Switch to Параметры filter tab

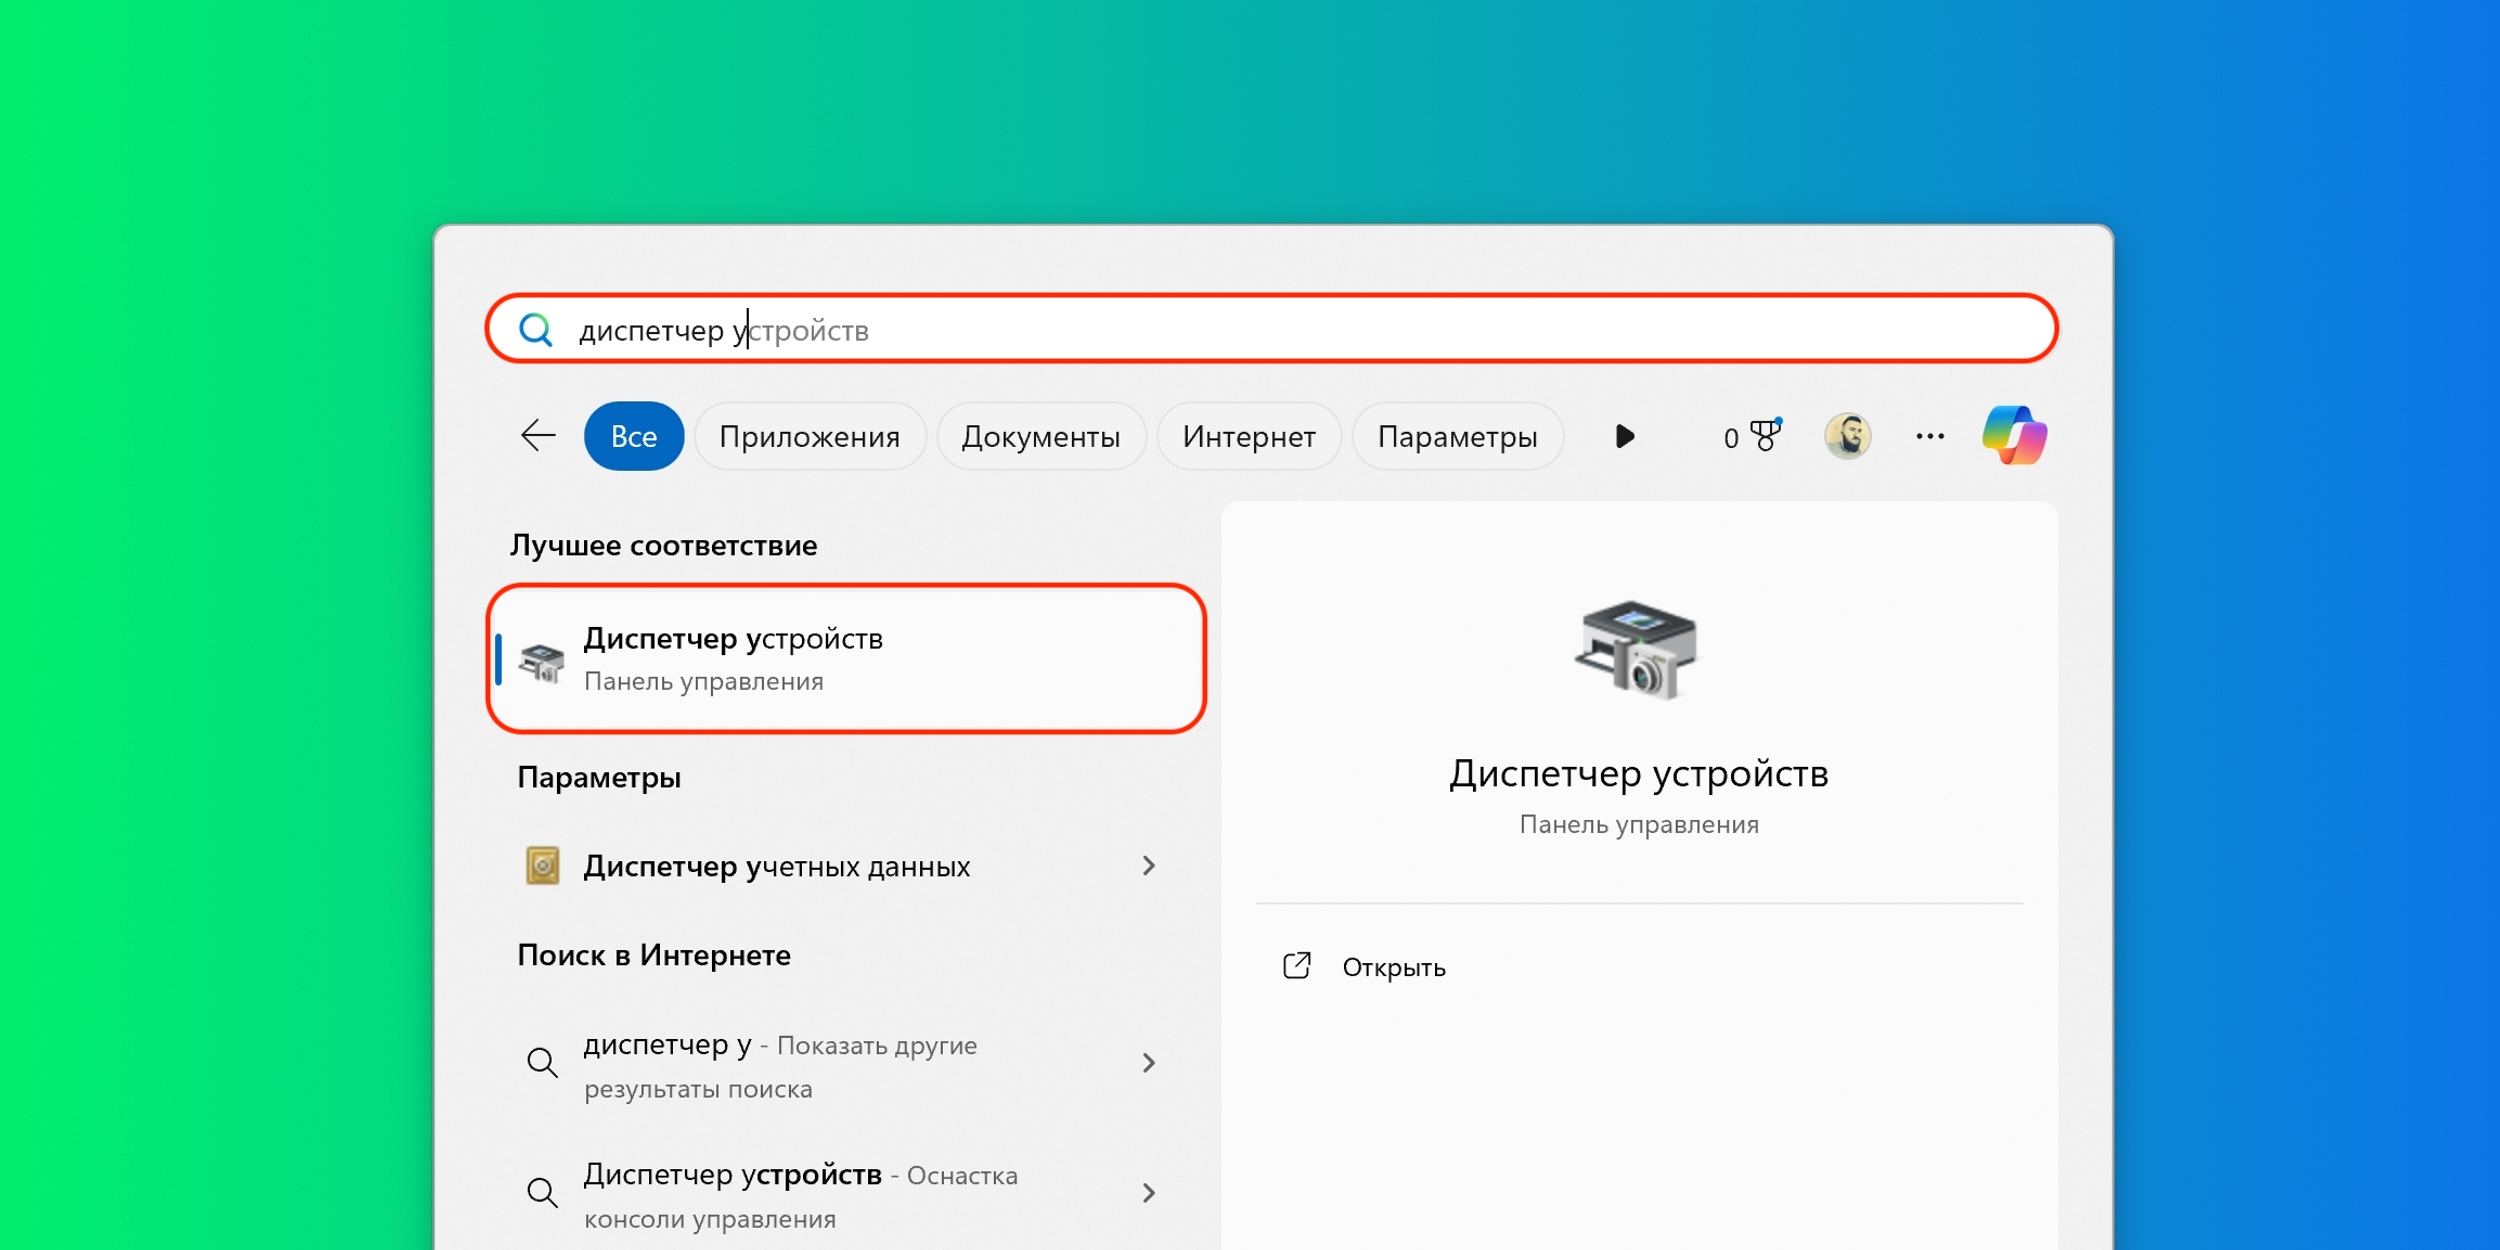point(1458,436)
